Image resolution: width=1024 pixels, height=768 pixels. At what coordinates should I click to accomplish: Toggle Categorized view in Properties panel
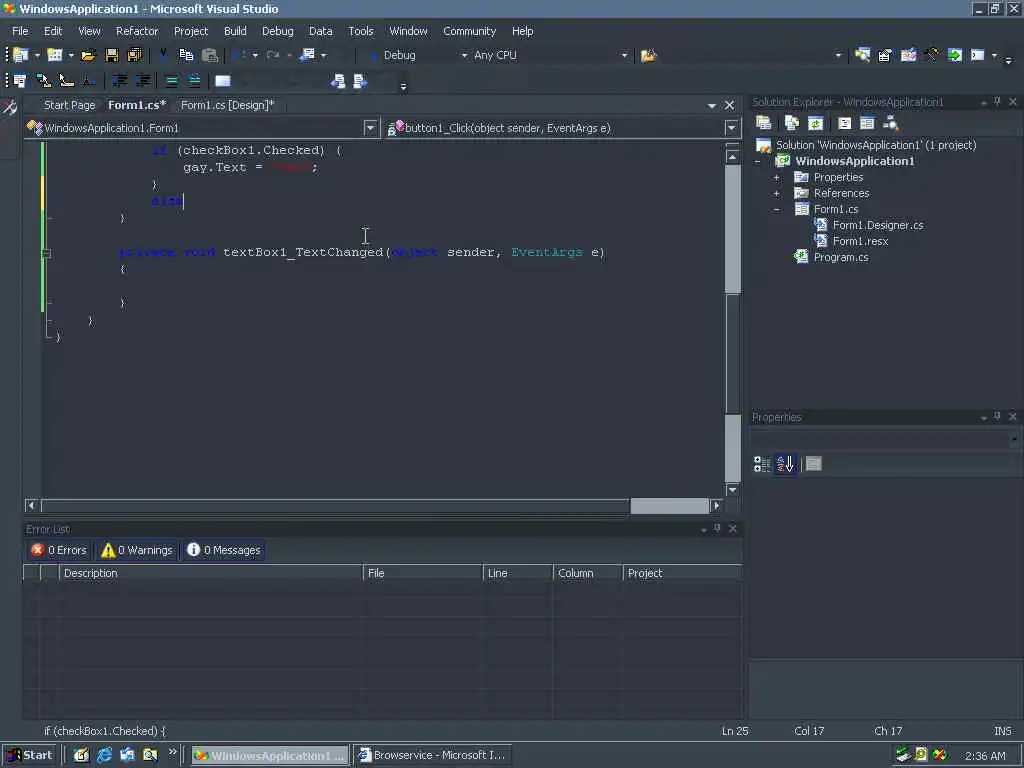point(762,464)
